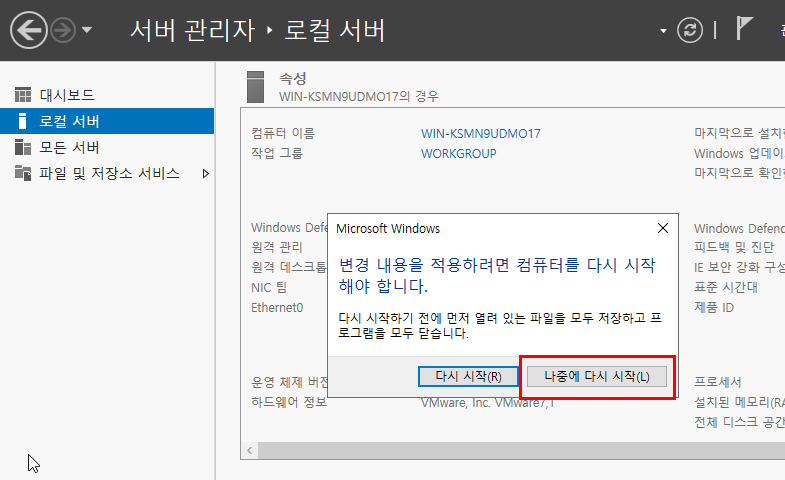The image size is (785, 480).
Task: Click the back navigation arrow
Action: 29,30
